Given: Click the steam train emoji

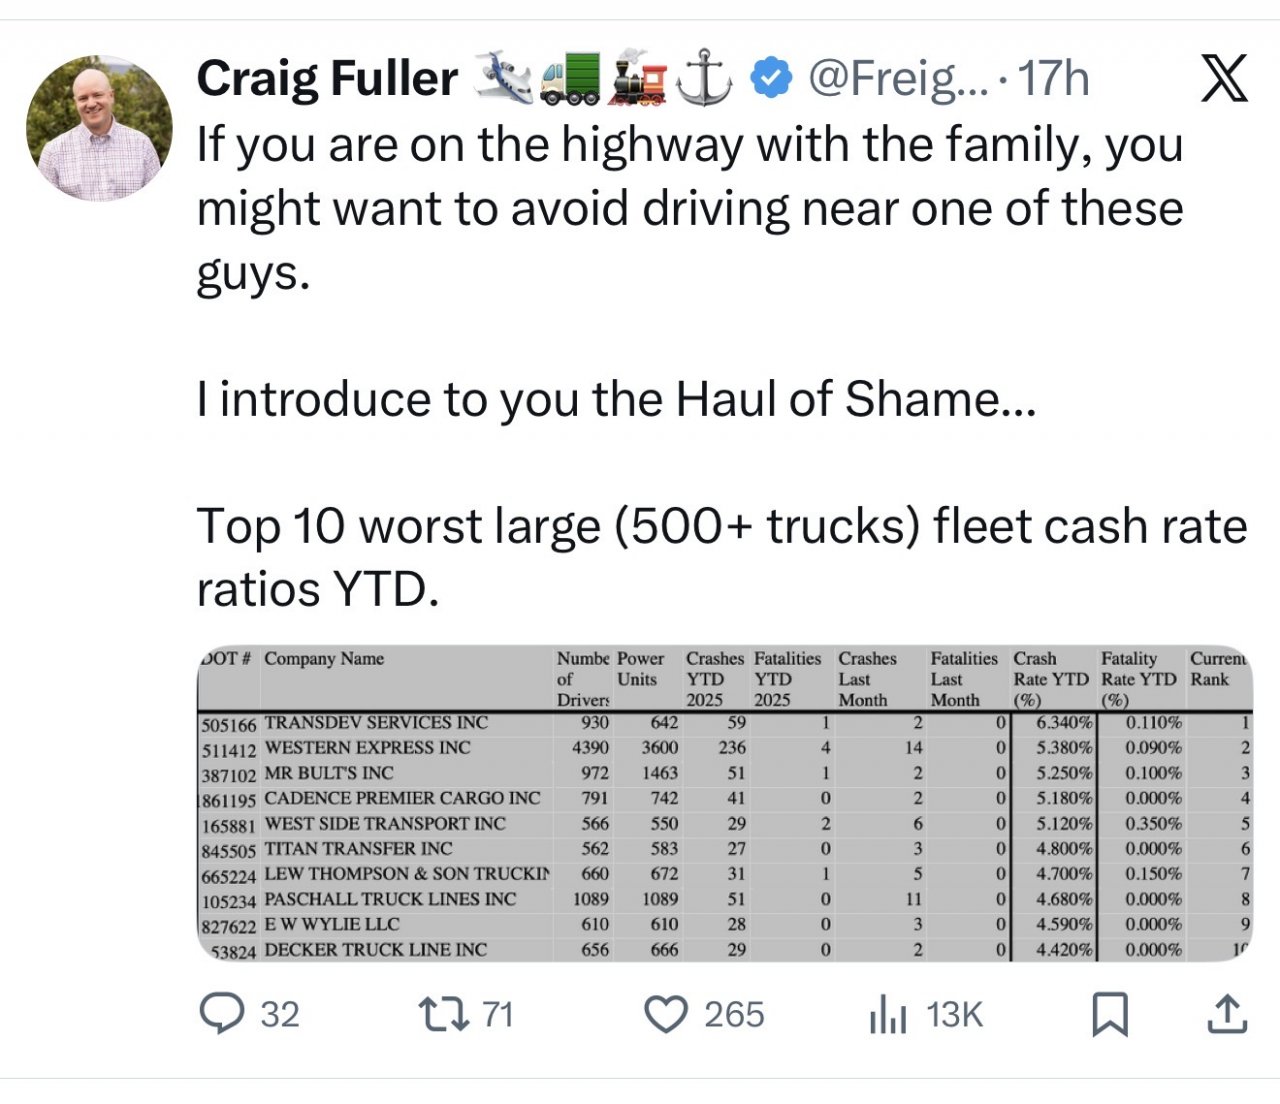Looking at the screenshot, I should pos(638,79).
